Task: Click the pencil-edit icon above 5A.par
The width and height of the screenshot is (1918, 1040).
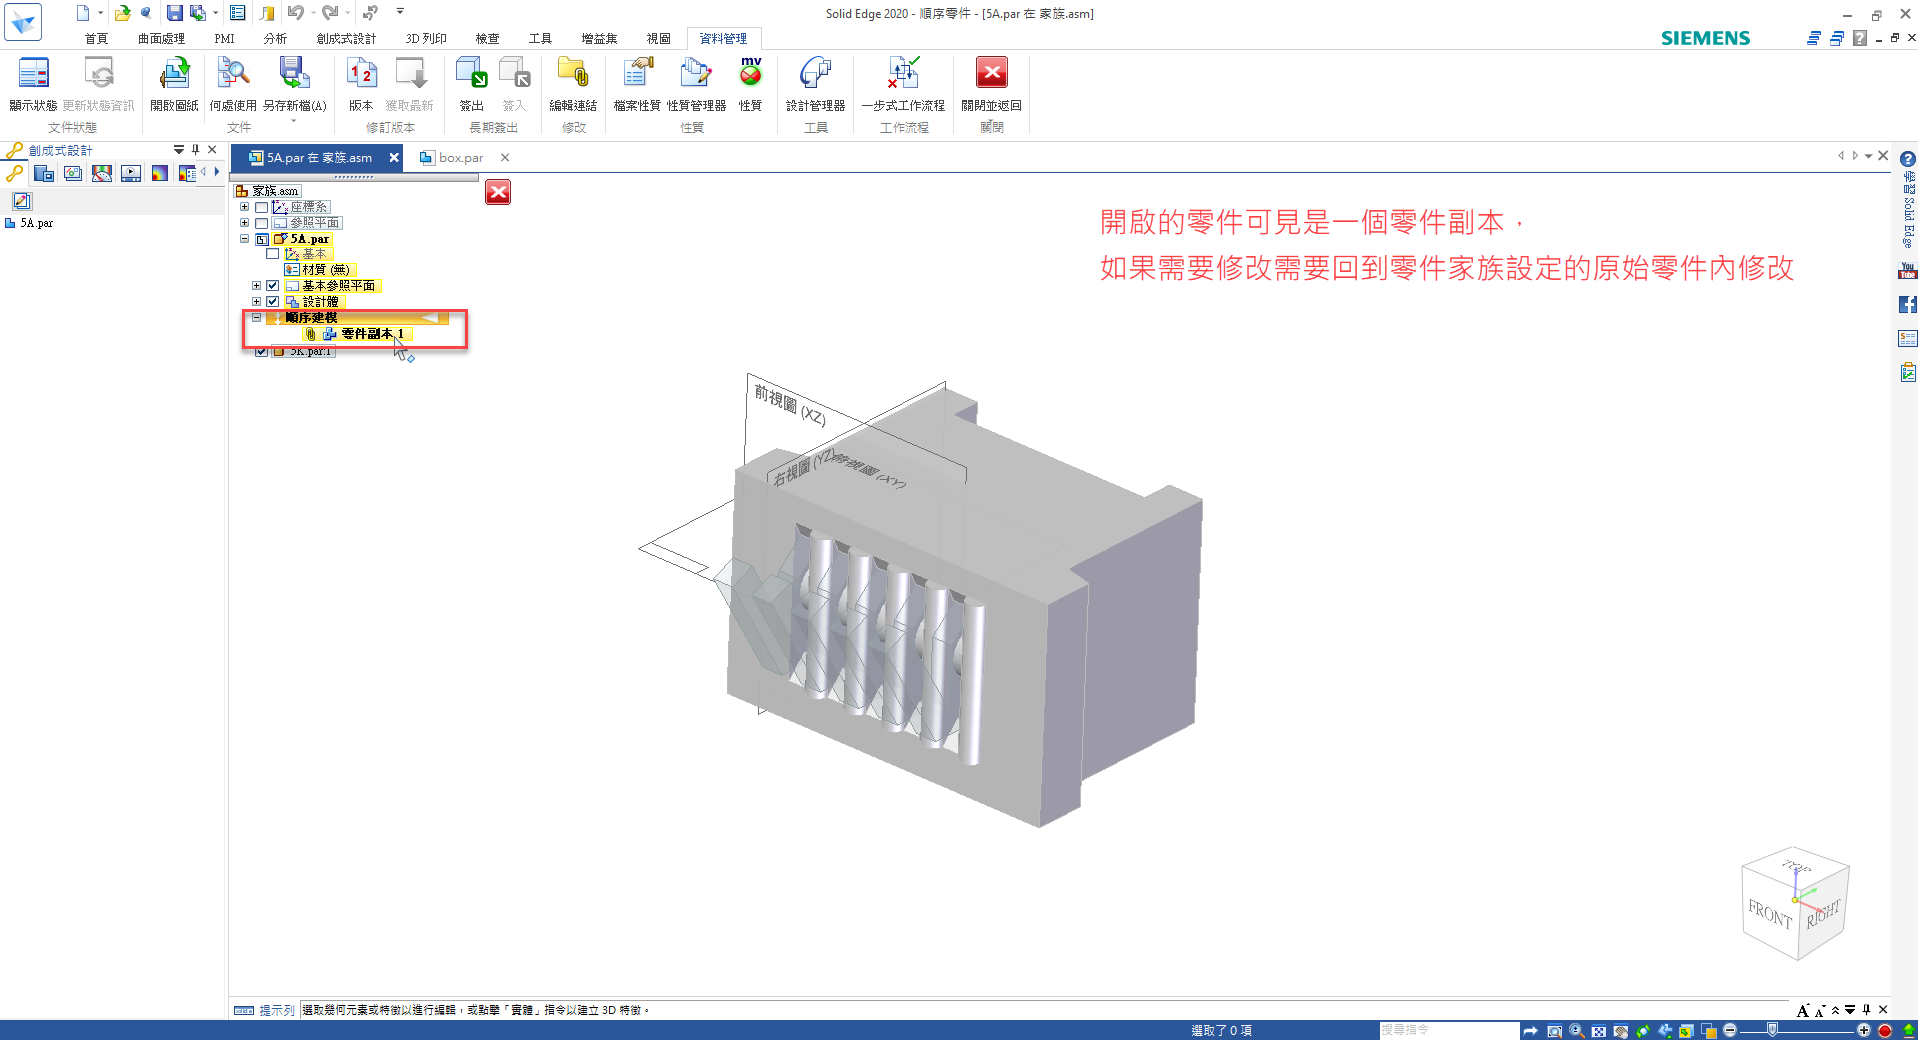Action: 22,201
